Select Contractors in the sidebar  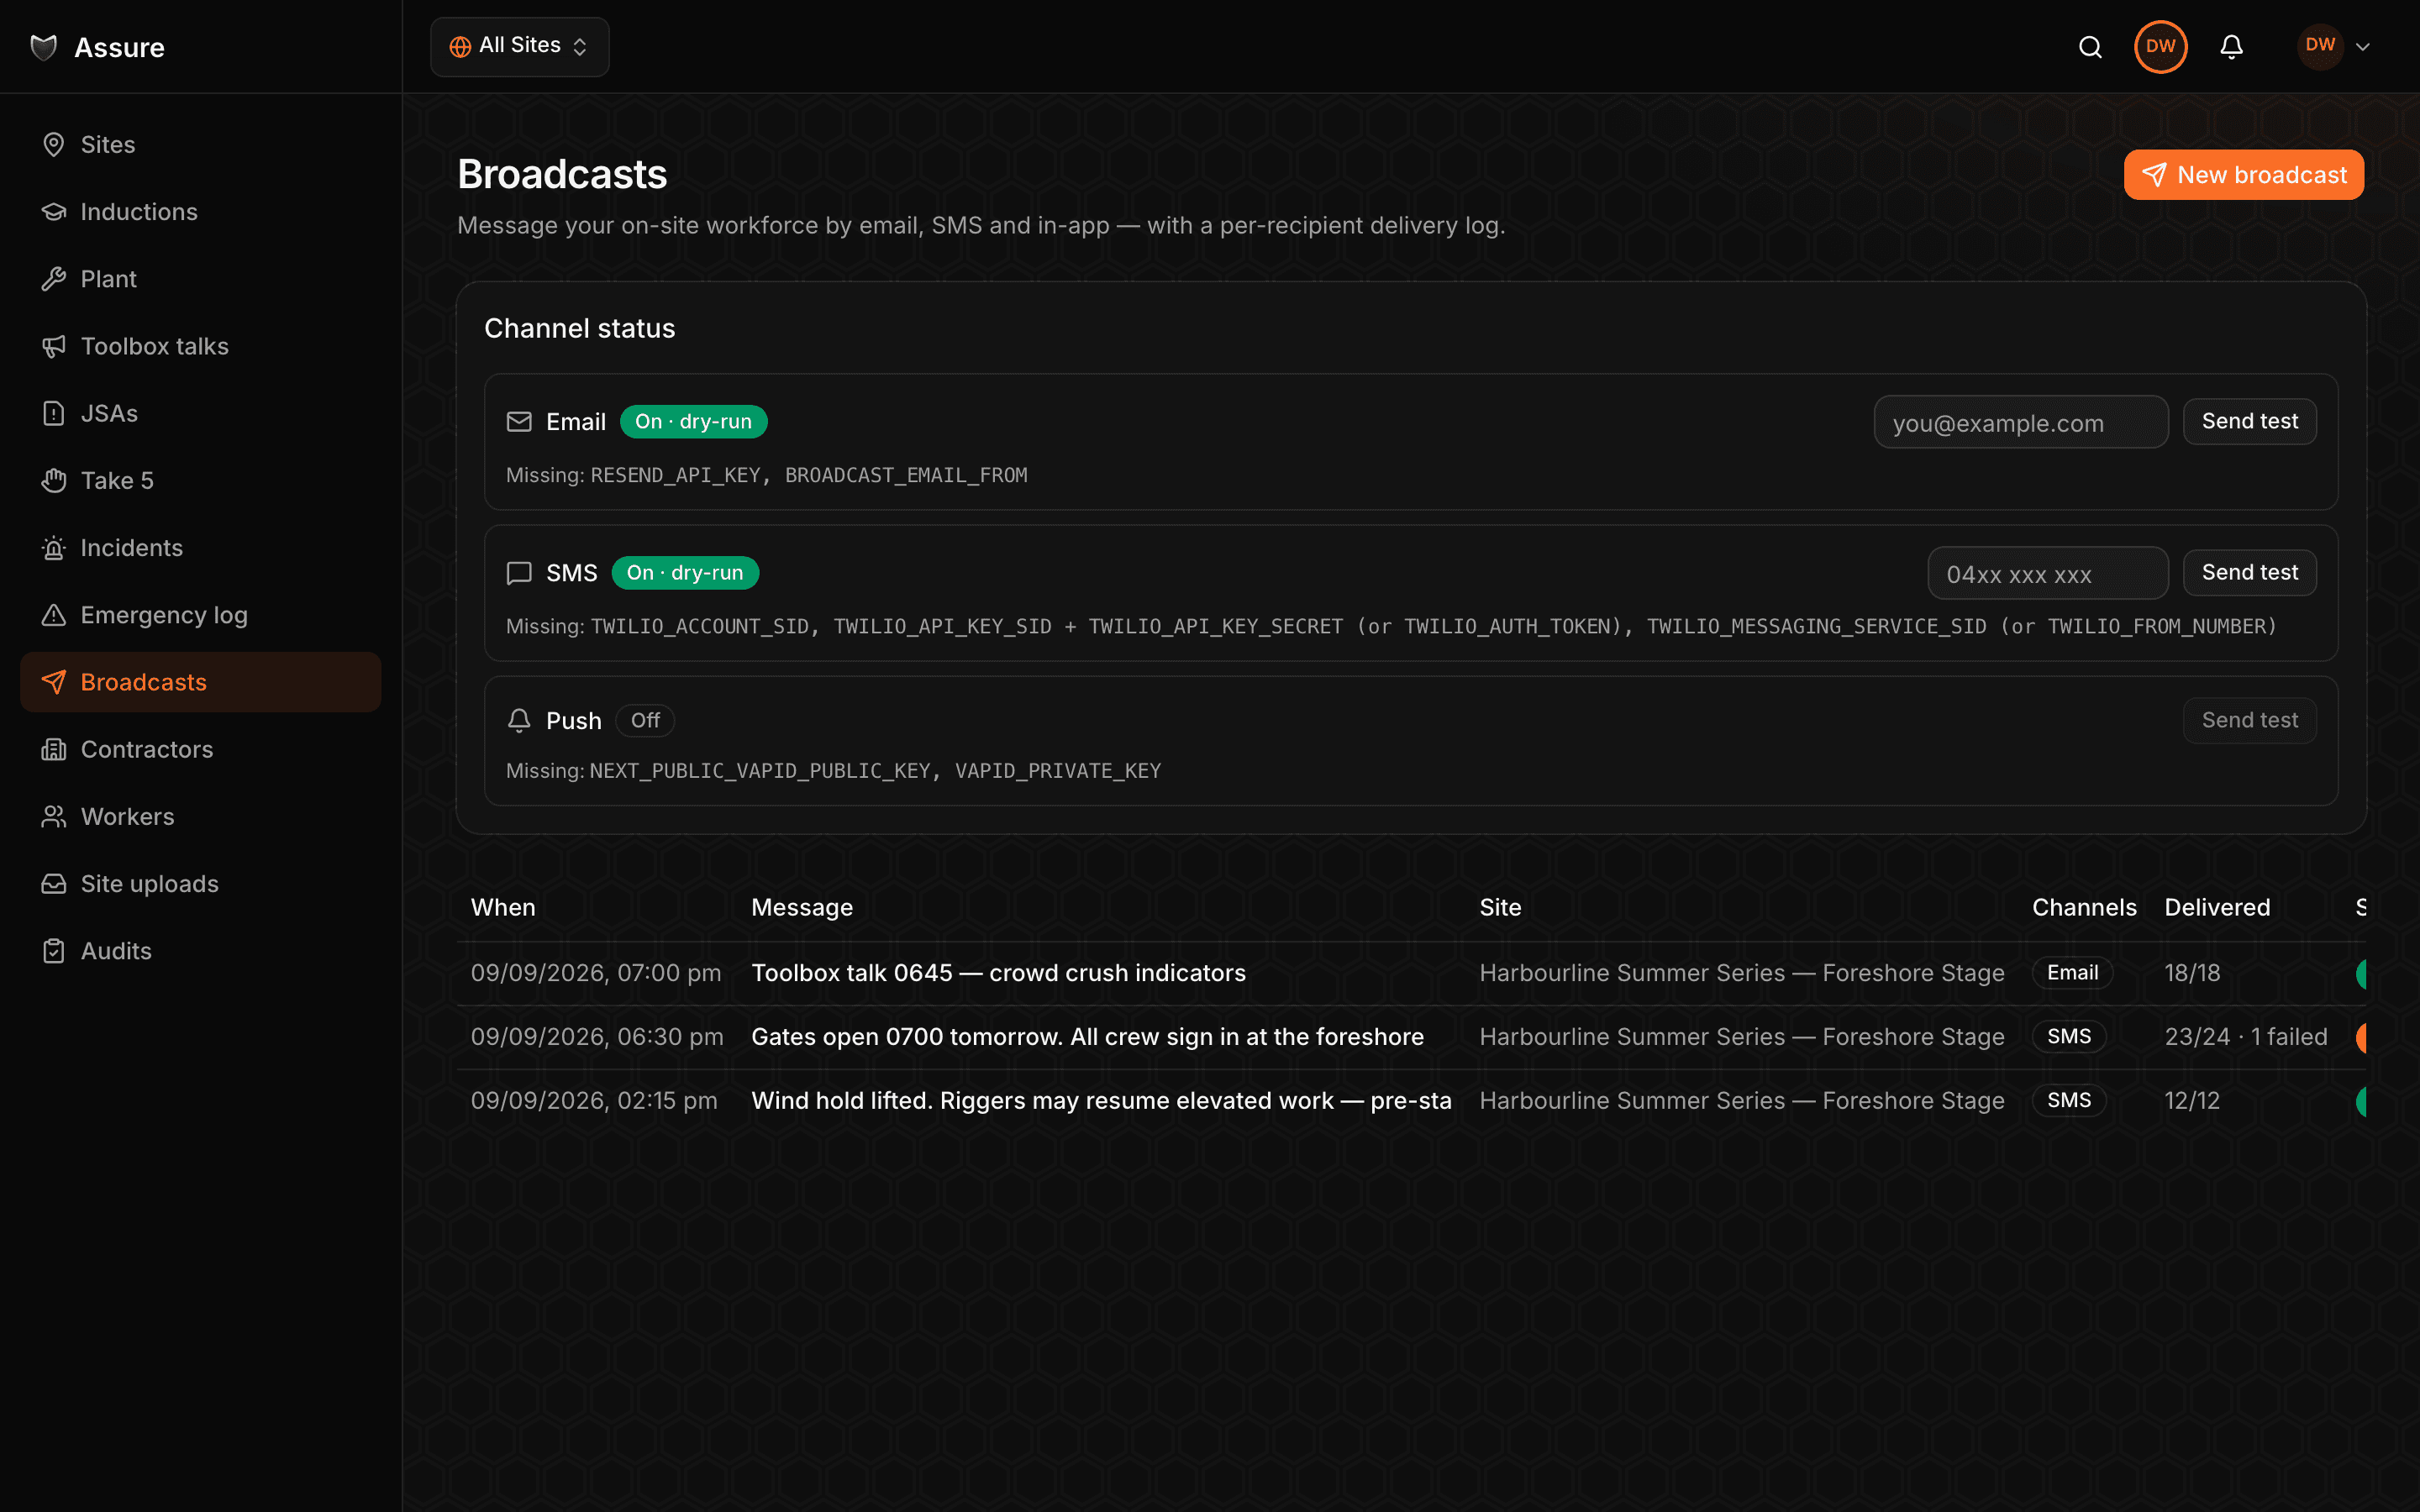pos(200,749)
